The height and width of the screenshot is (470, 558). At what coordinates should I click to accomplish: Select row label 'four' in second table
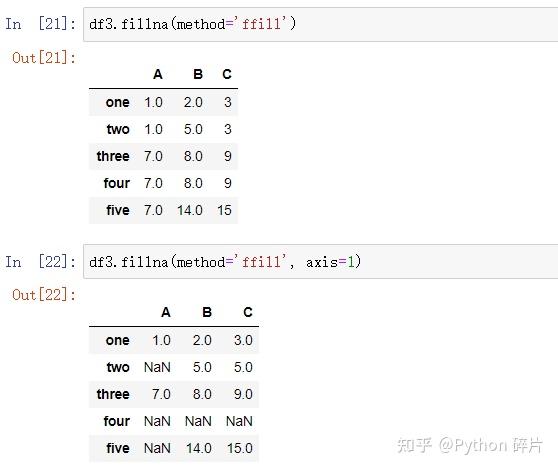(116, 421)
